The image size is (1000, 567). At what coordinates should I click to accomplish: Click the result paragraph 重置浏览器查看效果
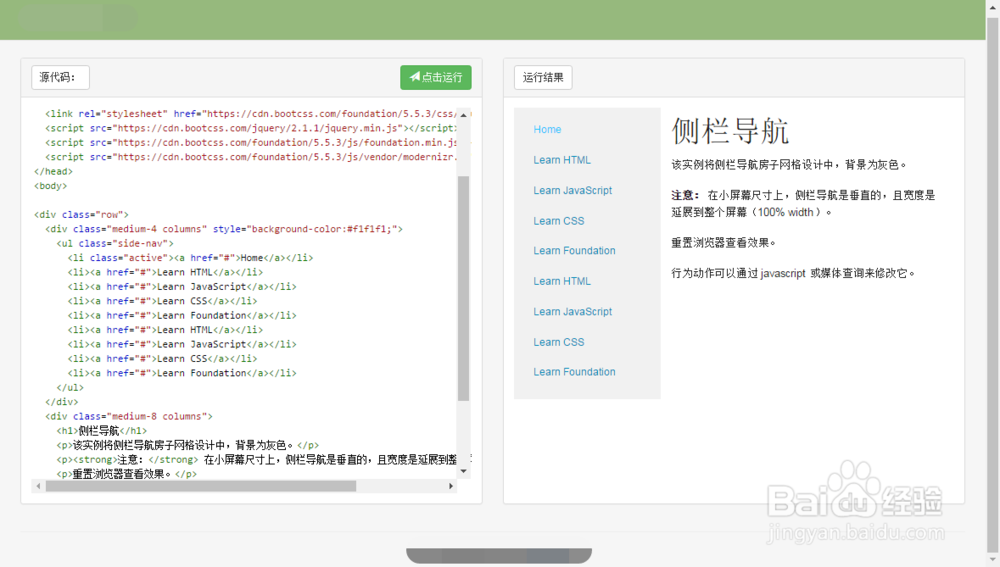point(723,243)
